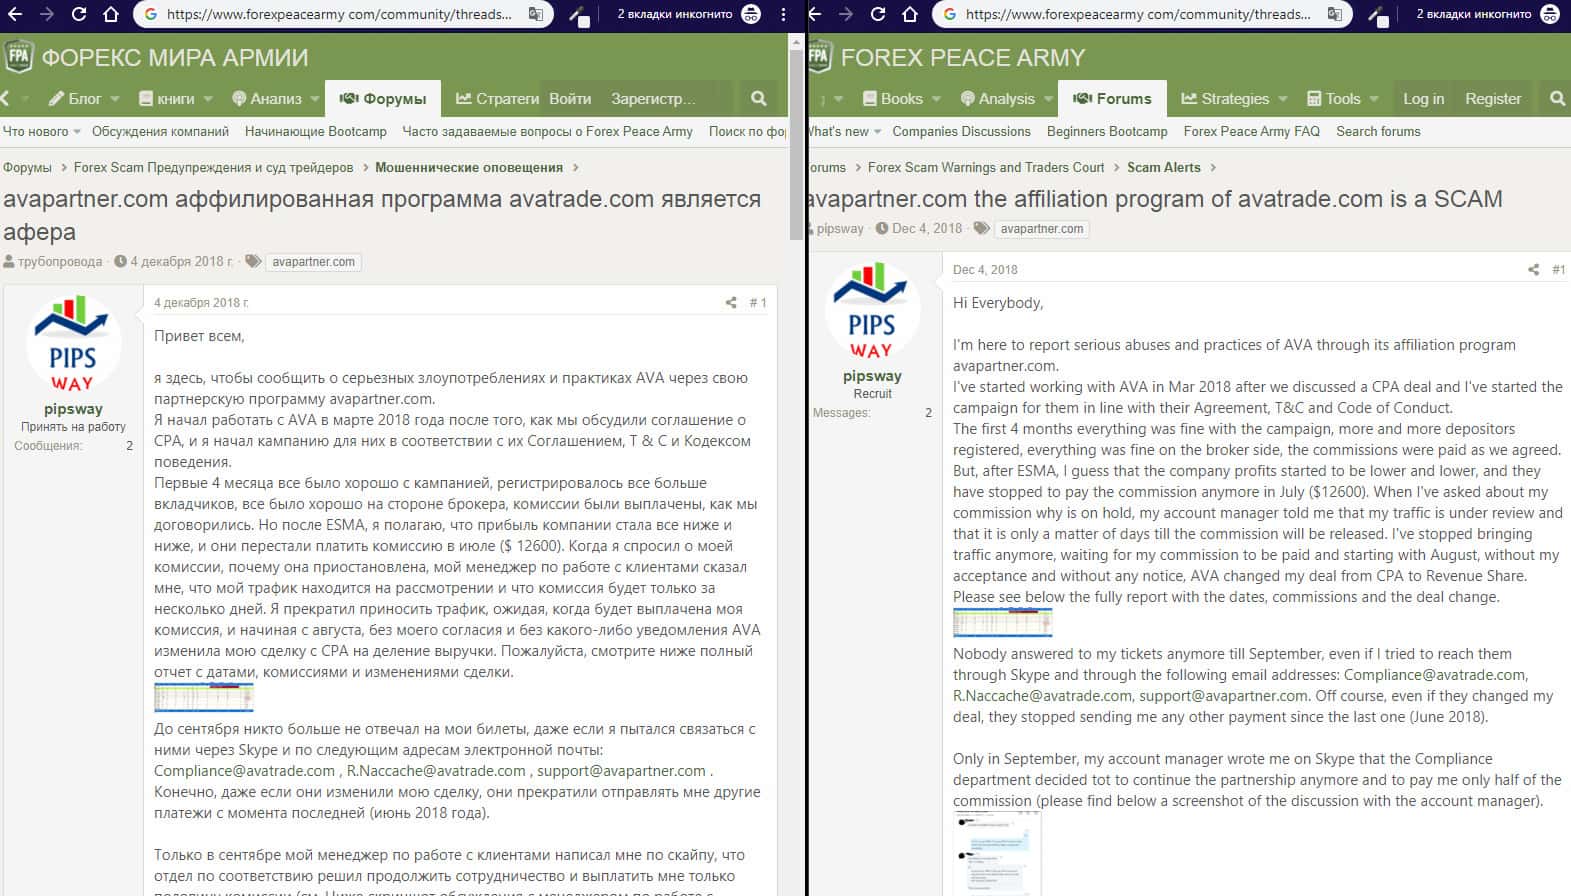The height and width of the screenshot is (896, 1571).
Task: Click the Register link
Action: click(x=1493, y=99)
